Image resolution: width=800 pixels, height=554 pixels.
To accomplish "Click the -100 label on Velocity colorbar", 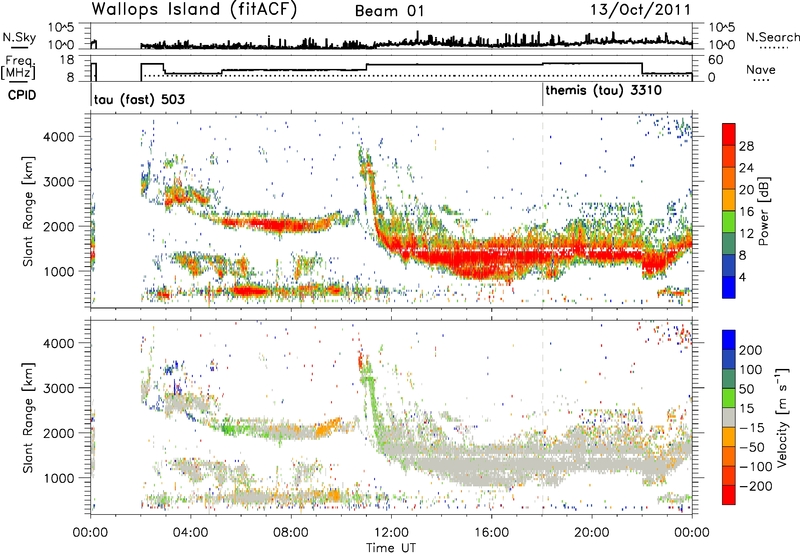I will point(755,467).
